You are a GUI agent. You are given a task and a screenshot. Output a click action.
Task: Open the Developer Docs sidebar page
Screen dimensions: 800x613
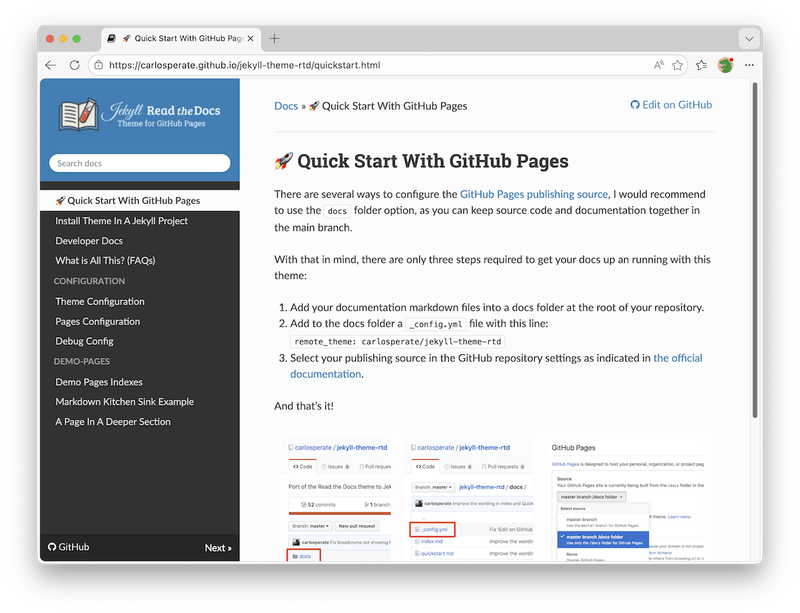click(89, 241)
